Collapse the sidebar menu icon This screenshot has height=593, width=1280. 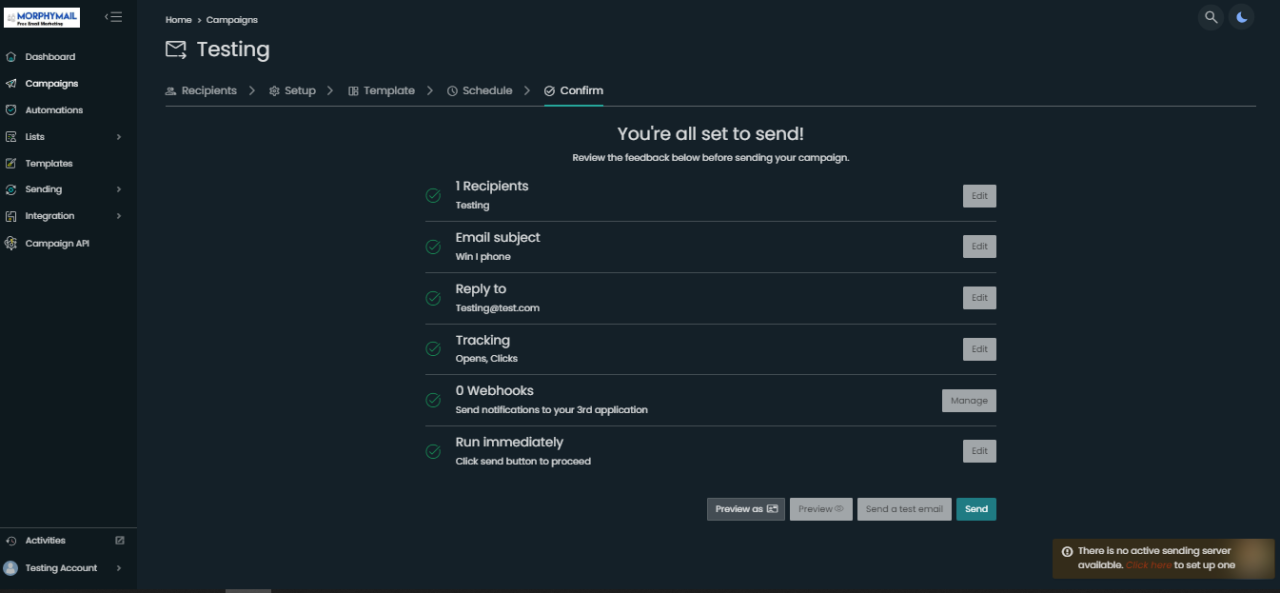tap(113, 17)
